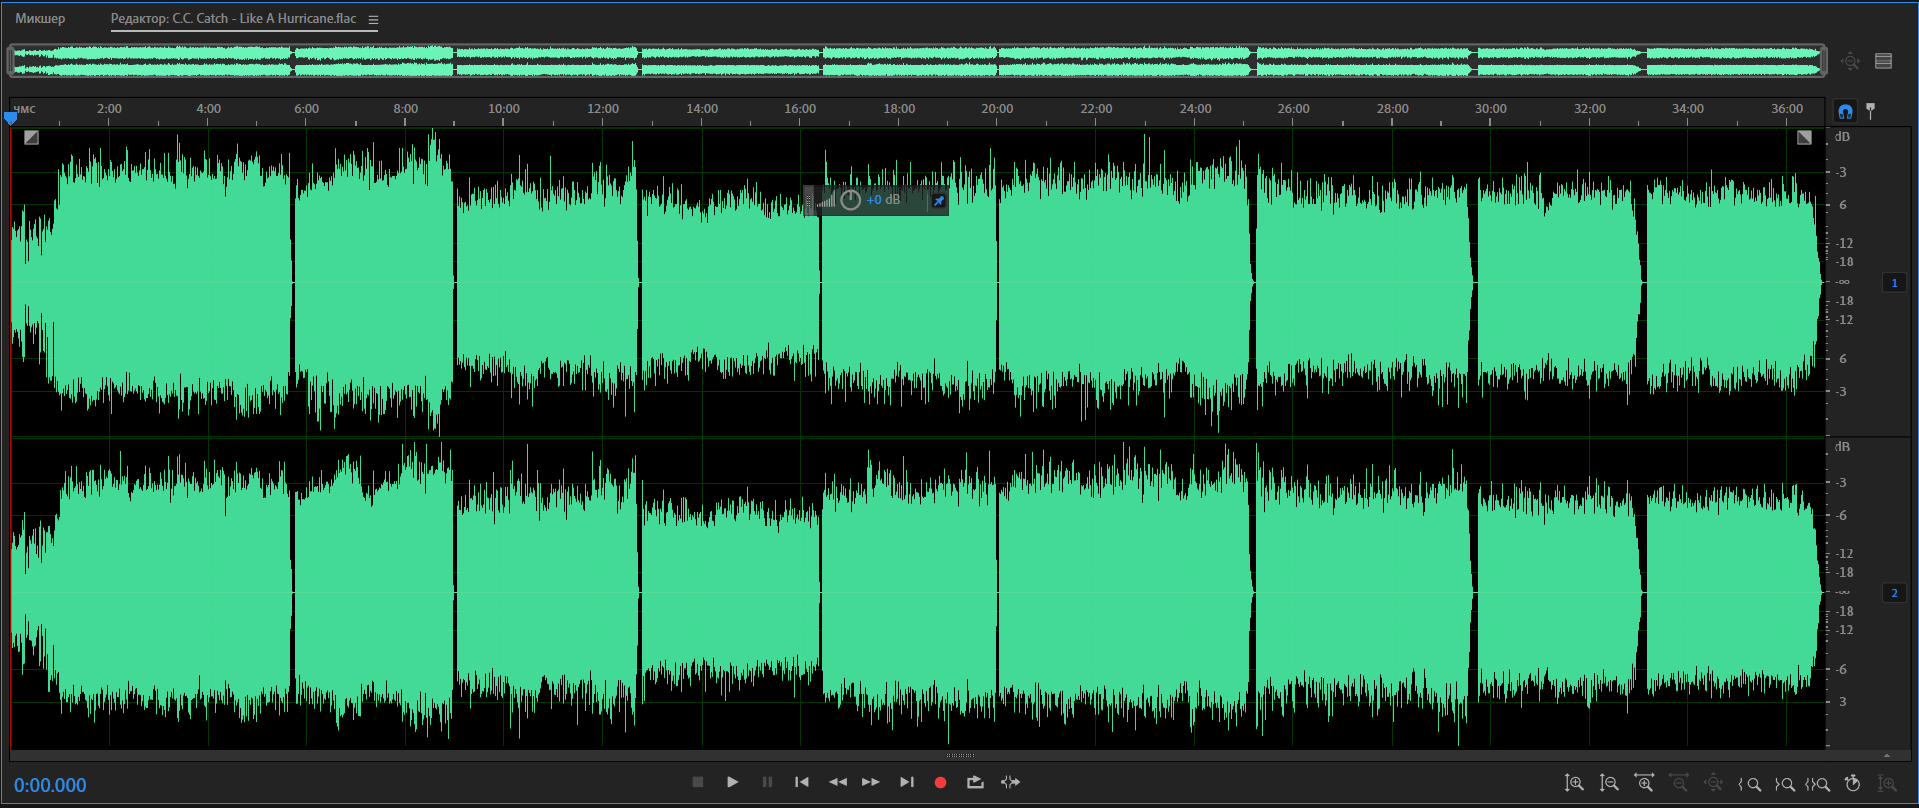Click the fade-in handle at waveform start
Viewport: 1919px width, 808px height.
coord(31,137)
